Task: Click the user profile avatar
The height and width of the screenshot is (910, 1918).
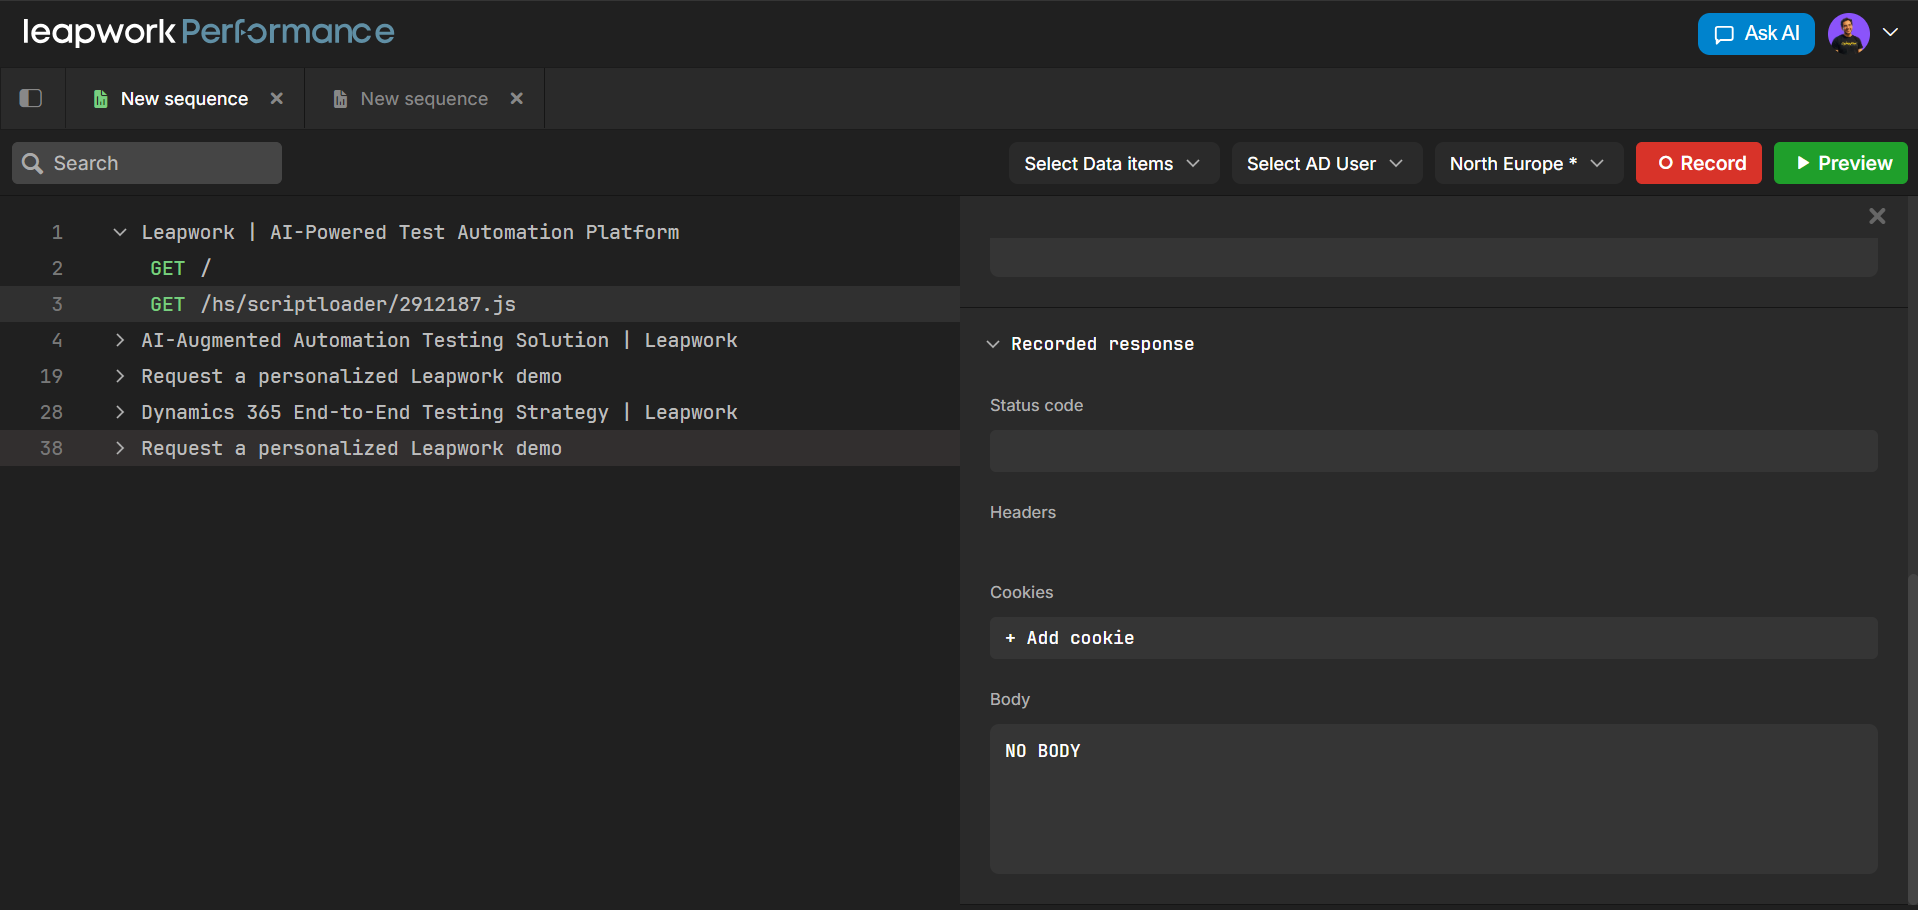Action: pos(1848,34)
